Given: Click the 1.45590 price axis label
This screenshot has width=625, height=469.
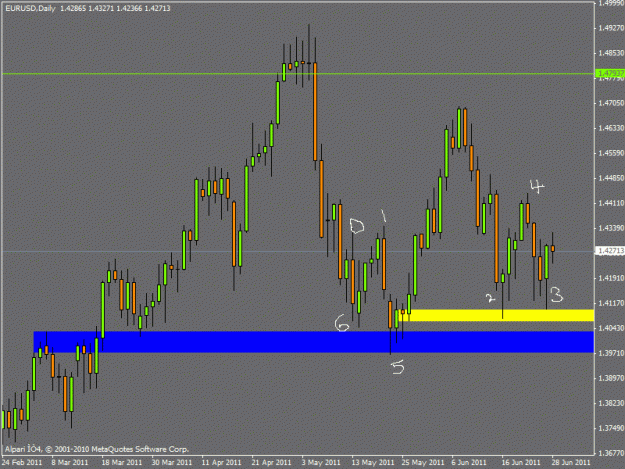Looking at the screenshot, I should click(611, 153).
